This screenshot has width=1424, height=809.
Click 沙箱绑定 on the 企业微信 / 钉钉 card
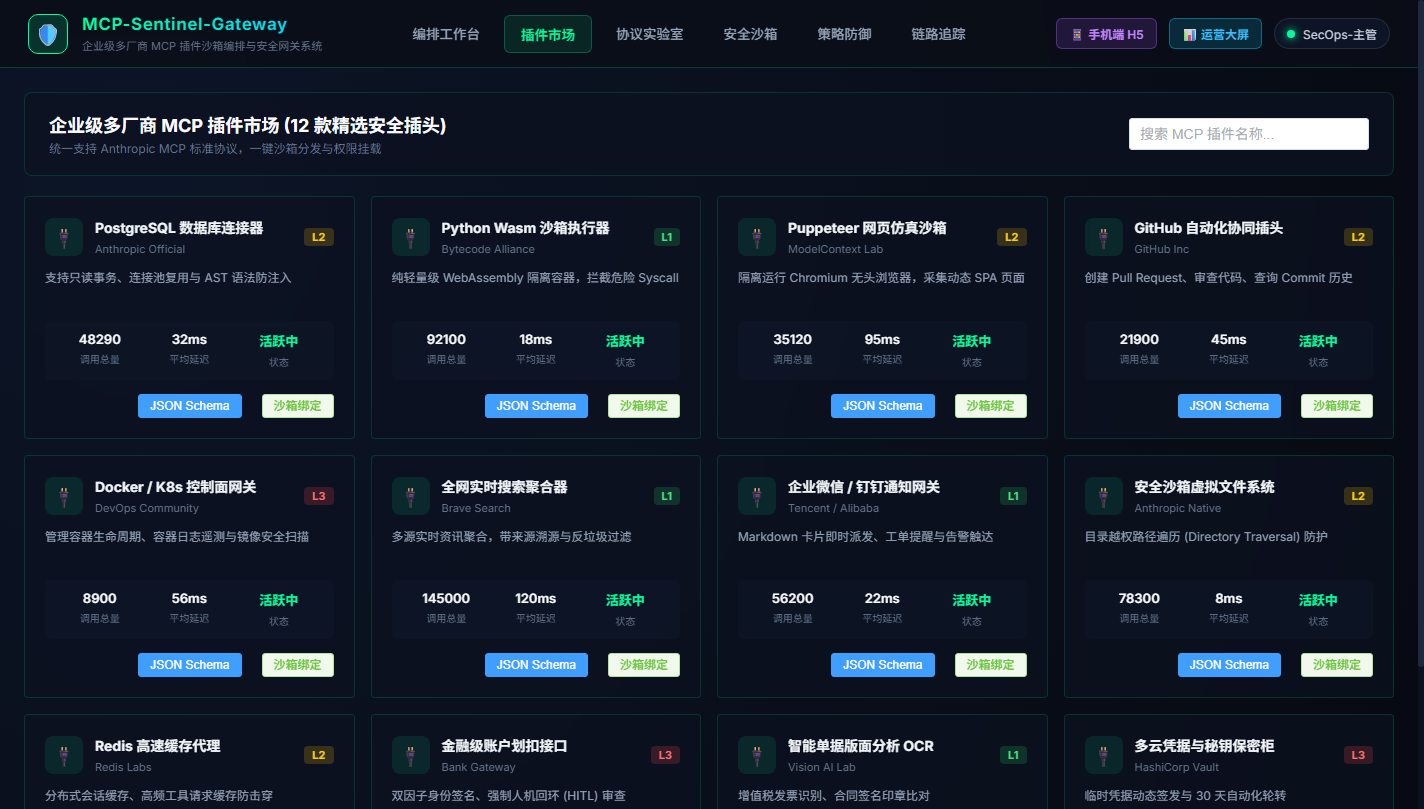pos(991,665)
